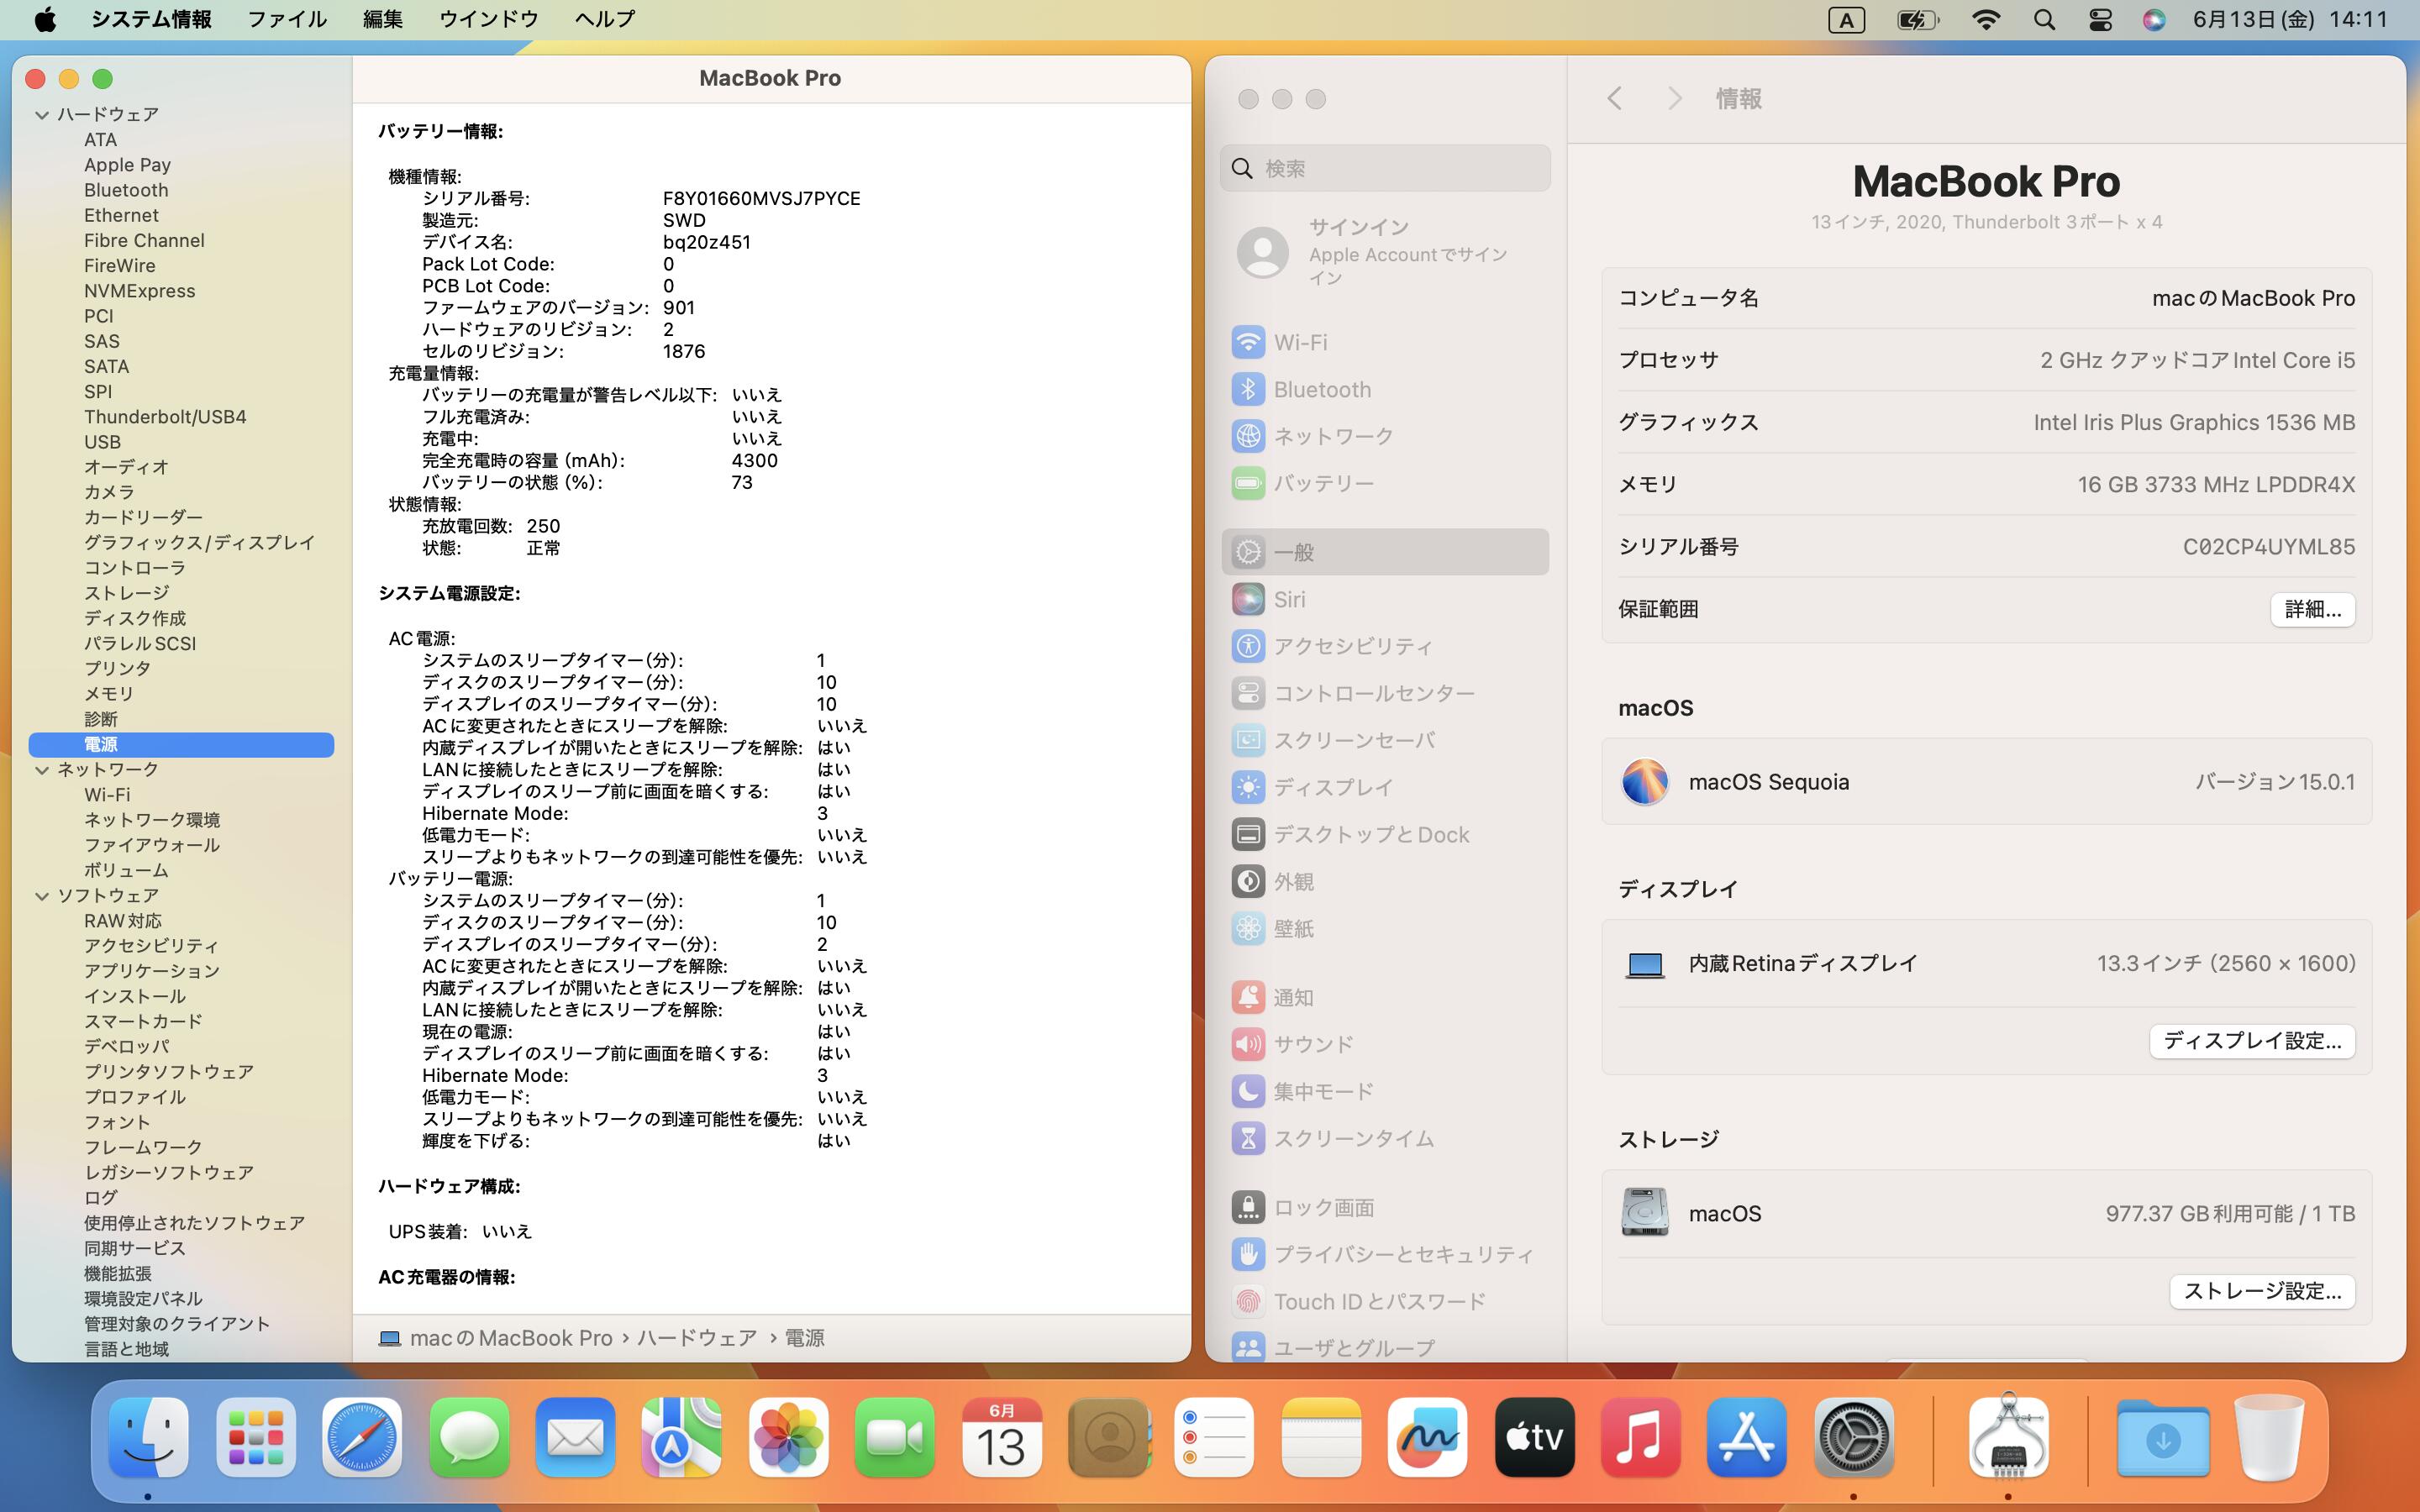Launch Freeform from the Dock
Viewport: 2420px width, 1512px height.
pyautogui.click(x=1427, y=1437)
